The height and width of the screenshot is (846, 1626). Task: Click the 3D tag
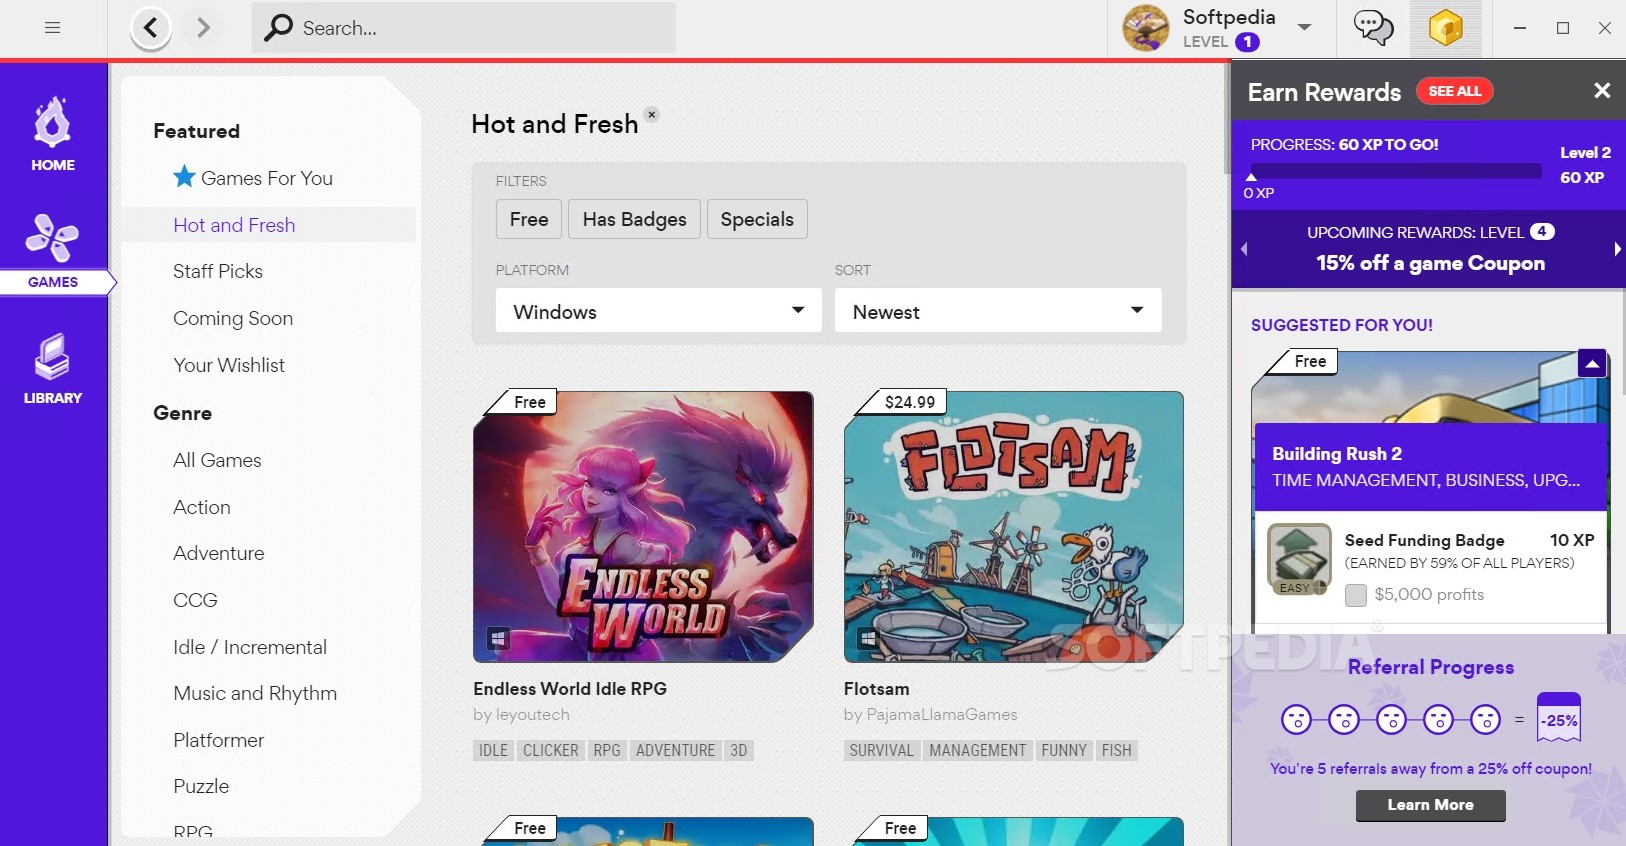(x=739, y=750)
